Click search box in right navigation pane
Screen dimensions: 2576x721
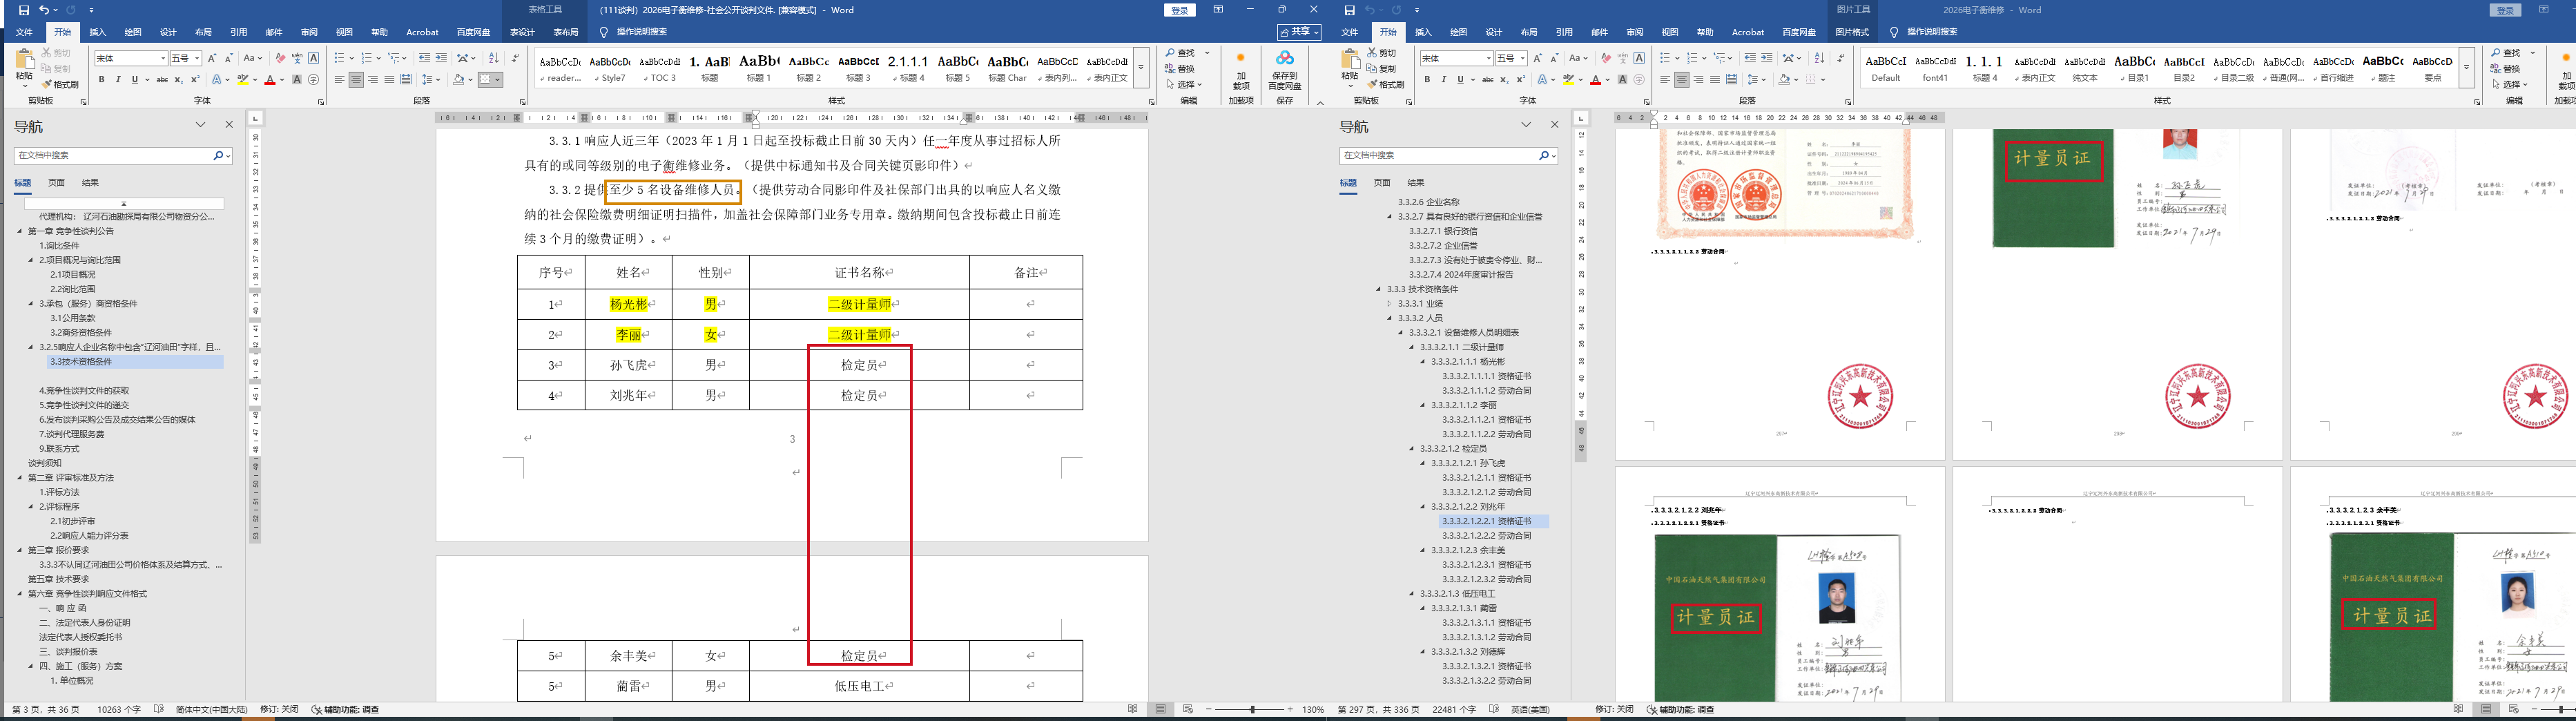click(1438, 155)
